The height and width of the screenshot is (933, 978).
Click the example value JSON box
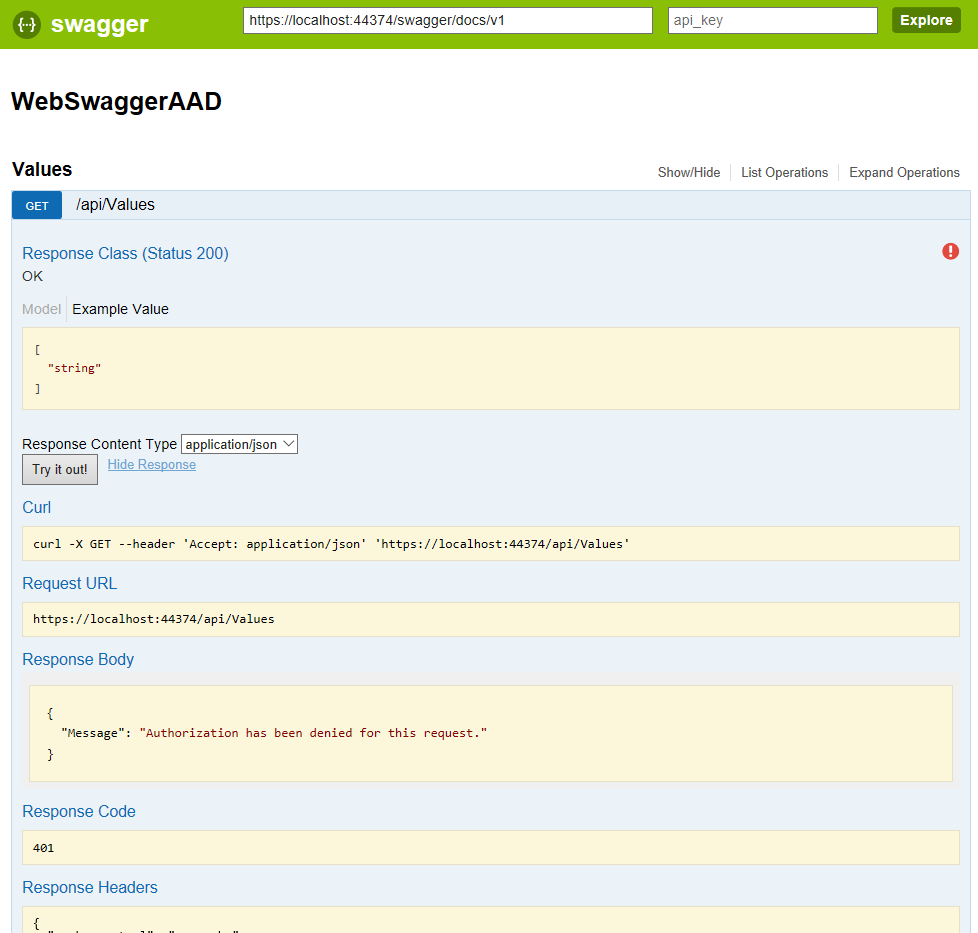[491, 369]
